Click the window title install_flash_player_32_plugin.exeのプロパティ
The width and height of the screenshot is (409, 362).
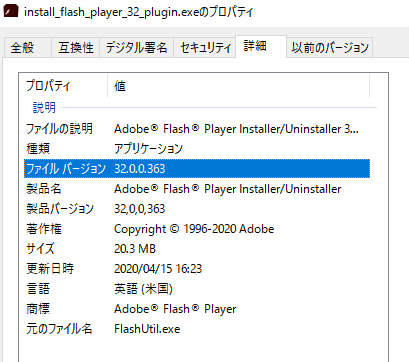(x=138, y=12)
